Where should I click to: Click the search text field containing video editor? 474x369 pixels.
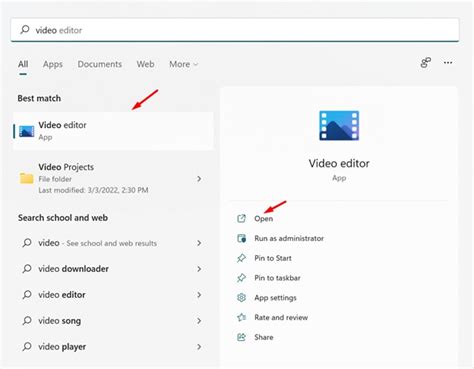pyautogui.click(x=235, y=30)
